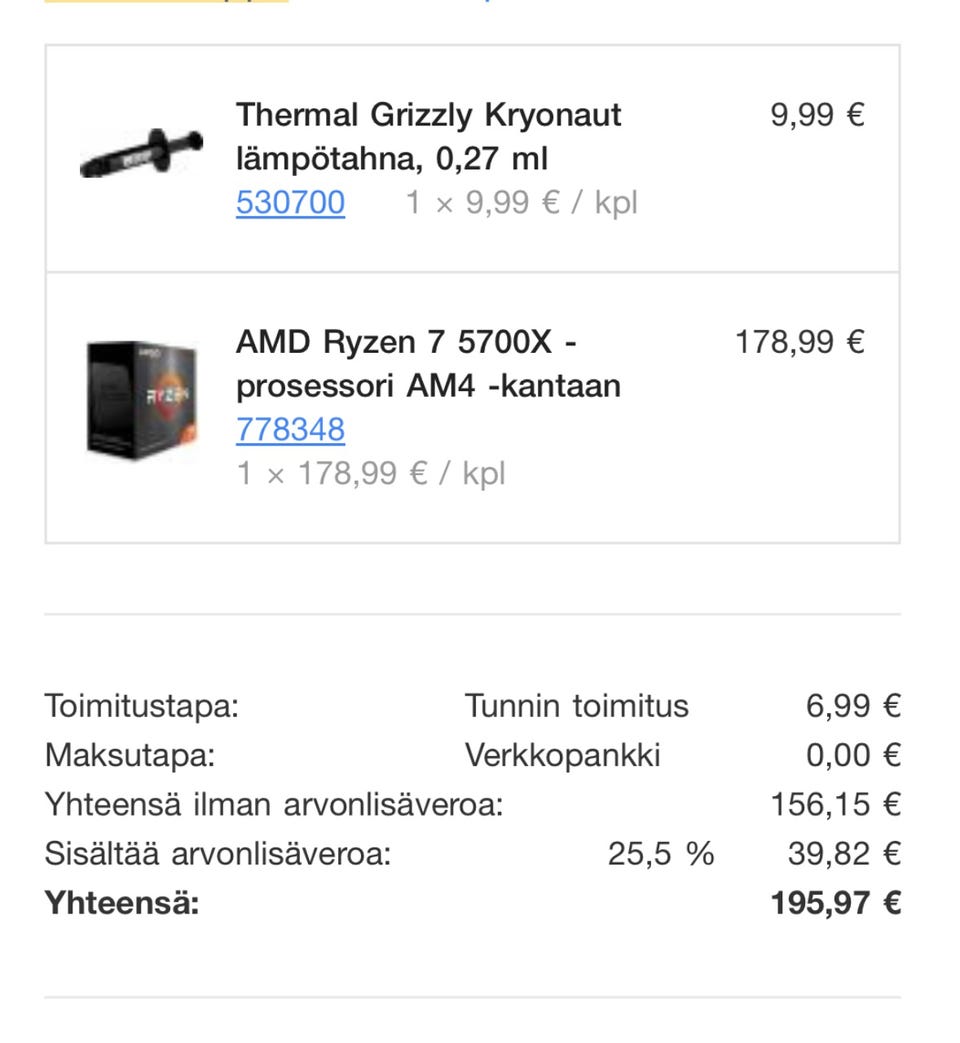Open product code link 530700
Viewport: 960px width, 1043px height.
(290, 202)
